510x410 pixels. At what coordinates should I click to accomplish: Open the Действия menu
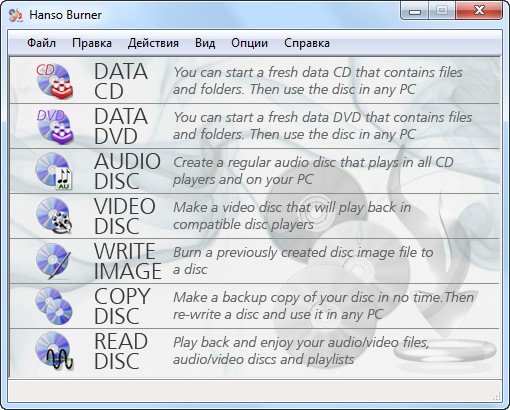(x=153, y=43)
